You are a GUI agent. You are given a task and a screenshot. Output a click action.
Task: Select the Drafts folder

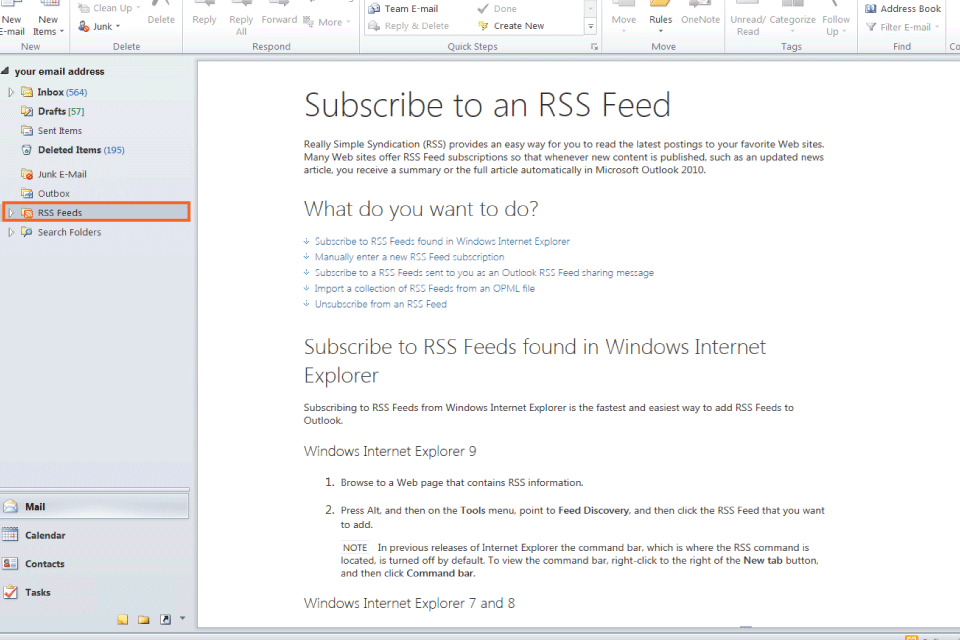[52, 111]
